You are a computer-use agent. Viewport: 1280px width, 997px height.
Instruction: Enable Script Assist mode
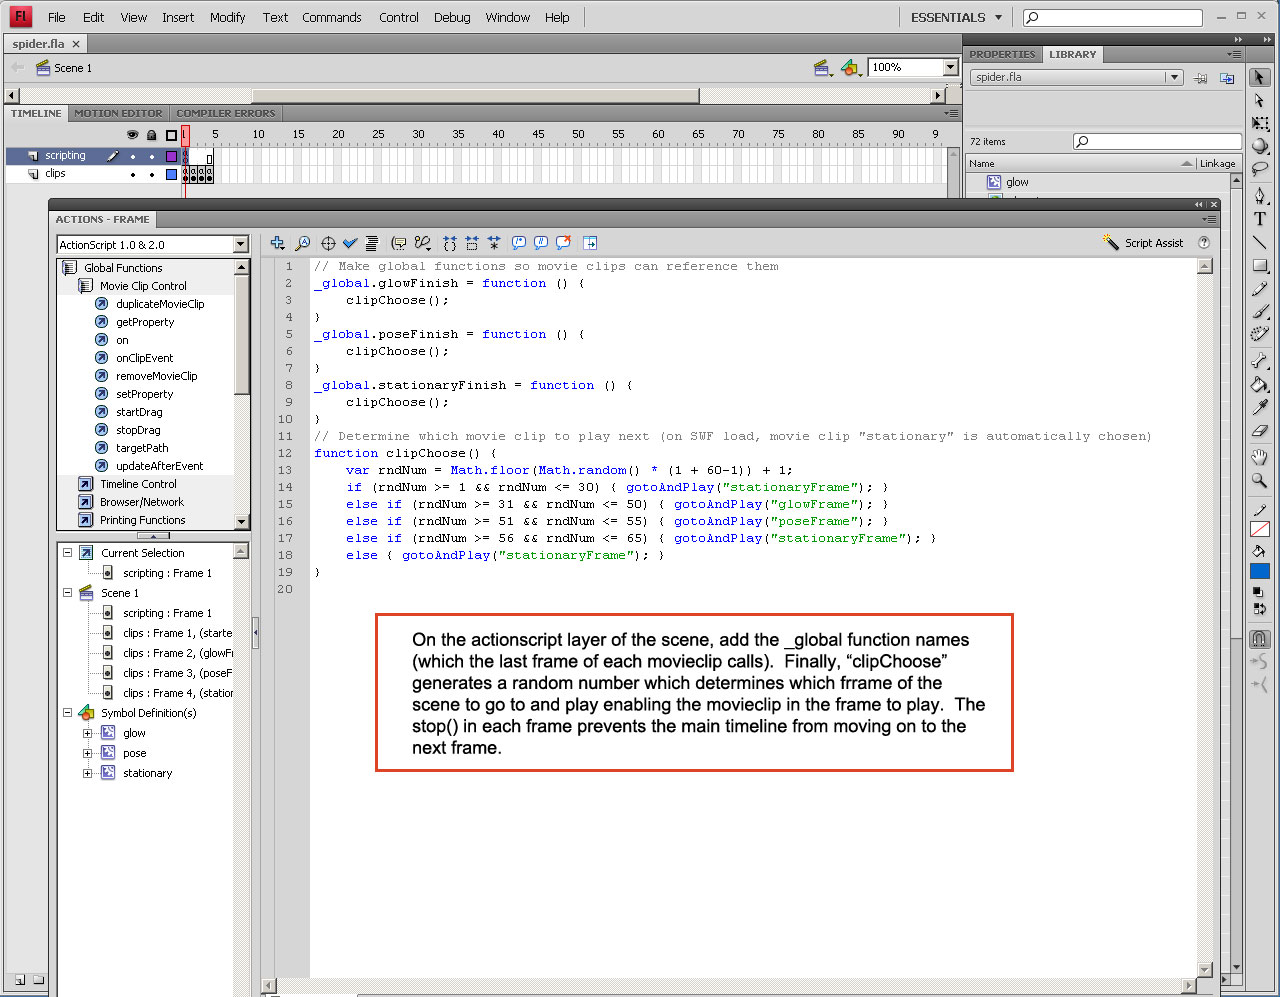coord(1143,243)
